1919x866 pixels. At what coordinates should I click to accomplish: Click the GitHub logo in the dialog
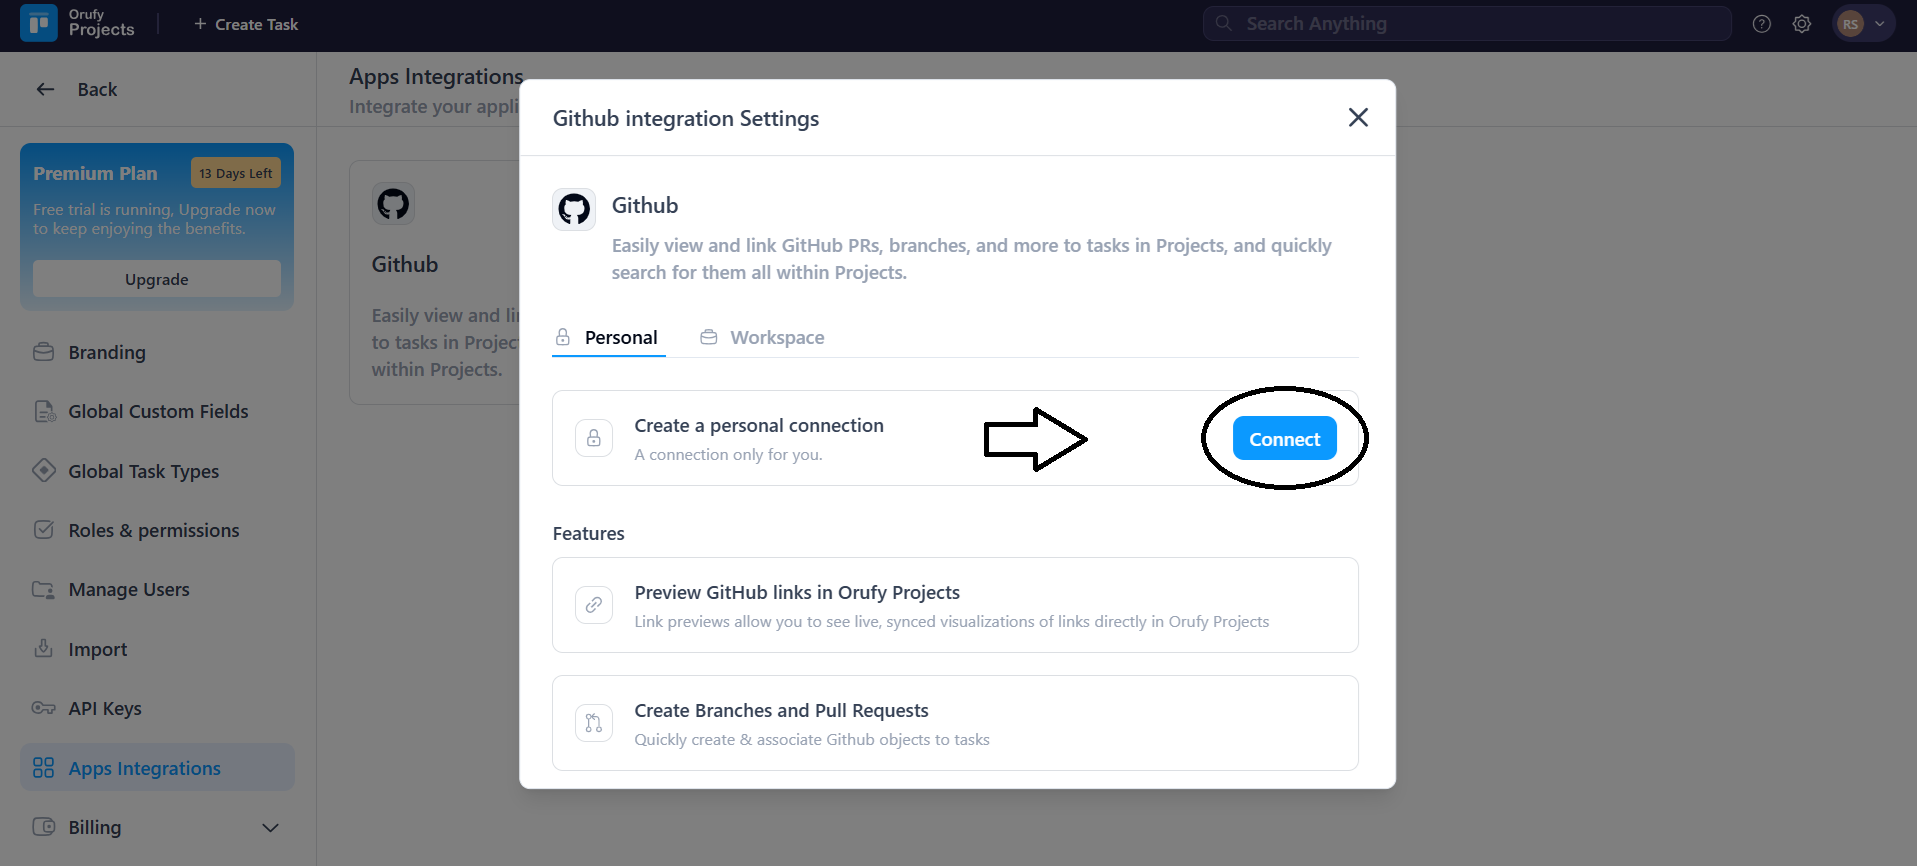(x=574, y=209)
